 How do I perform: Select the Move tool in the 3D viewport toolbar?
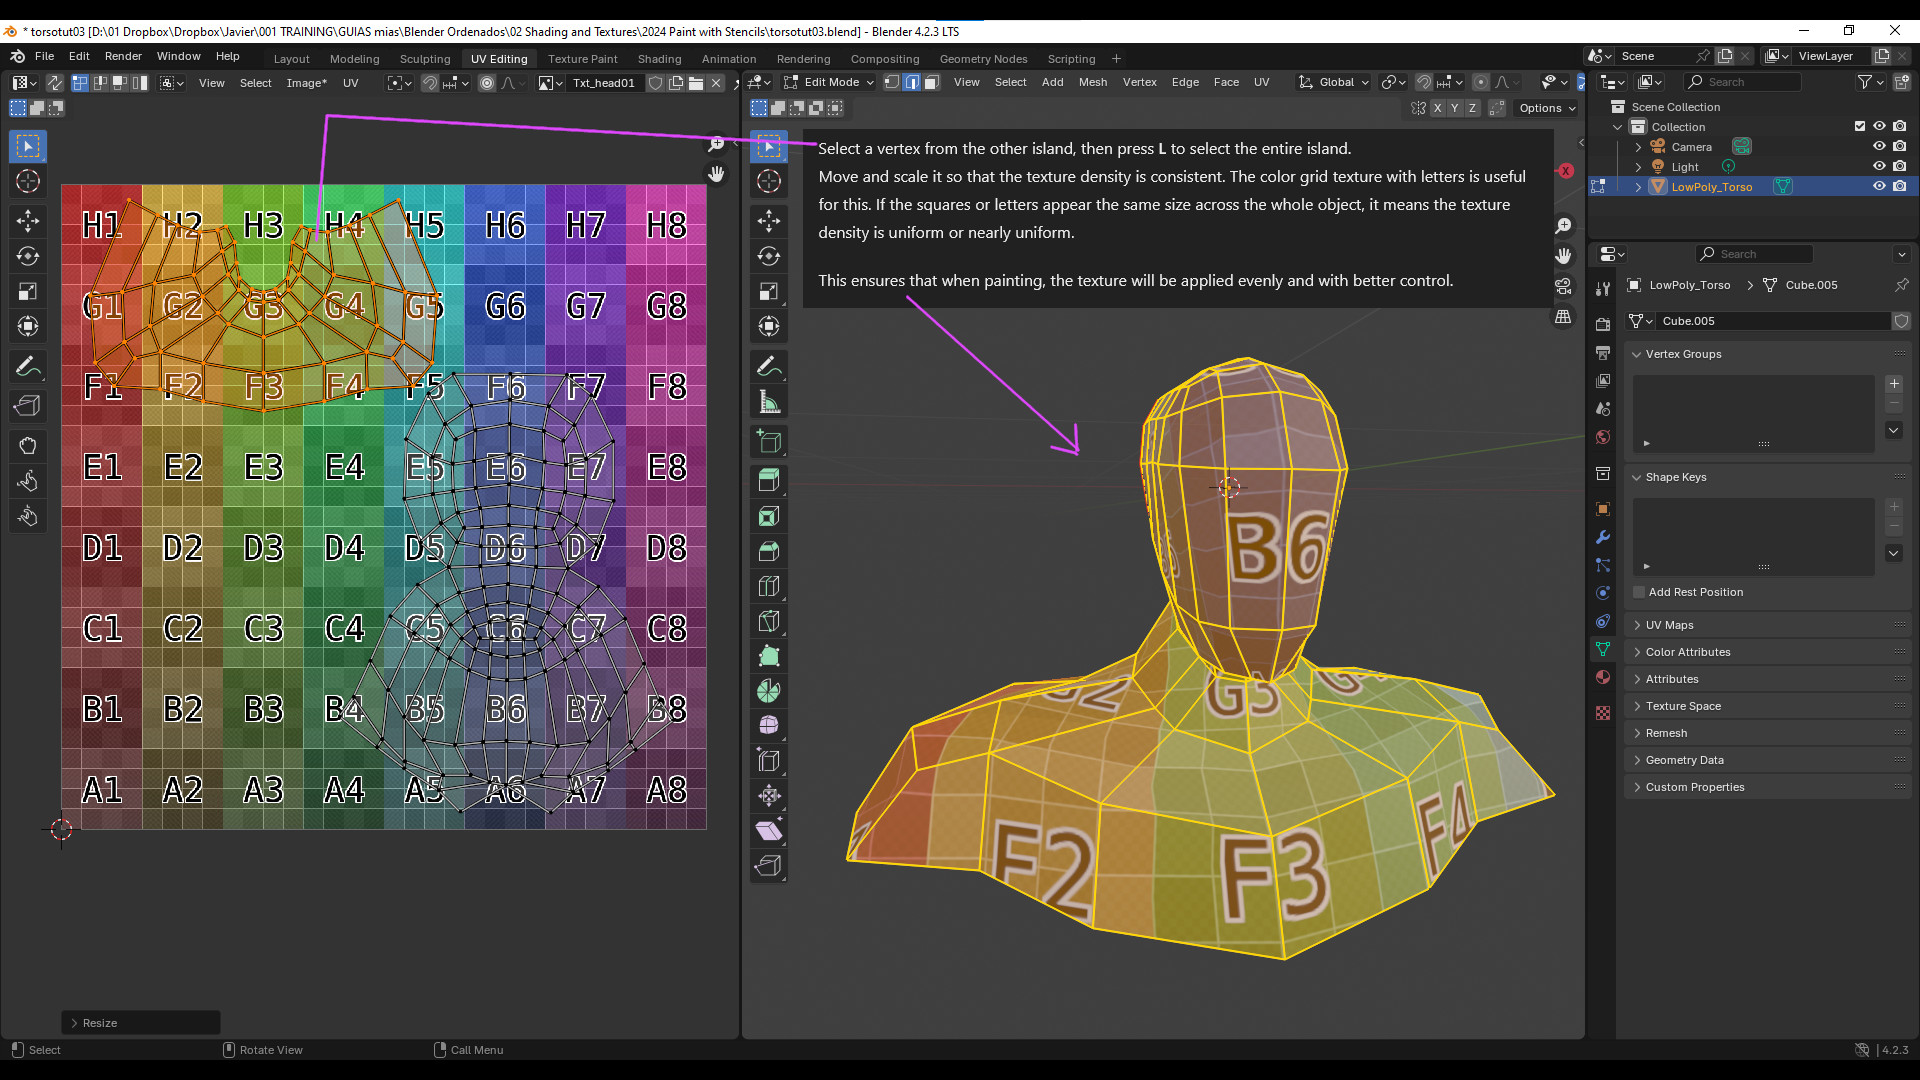769,221
